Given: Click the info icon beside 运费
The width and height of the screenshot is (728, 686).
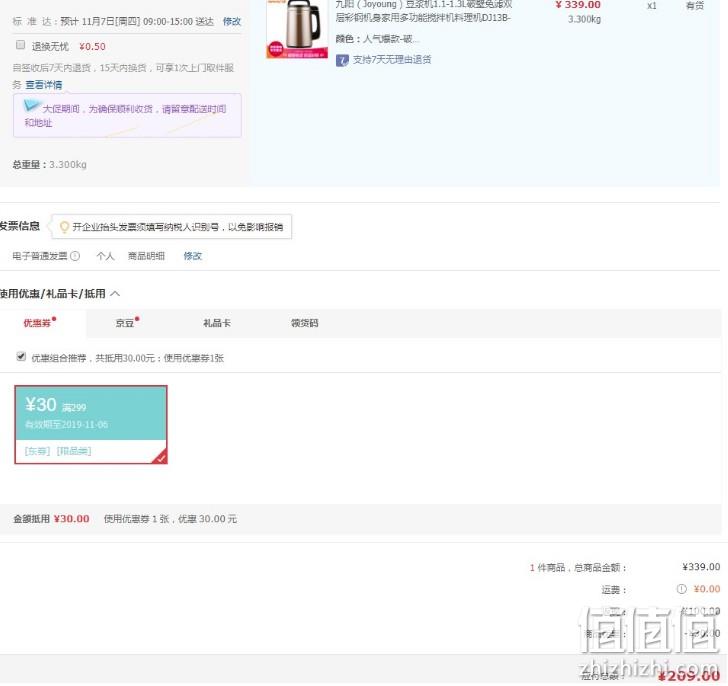Looking at the screenshot, I should pos(681,589).
